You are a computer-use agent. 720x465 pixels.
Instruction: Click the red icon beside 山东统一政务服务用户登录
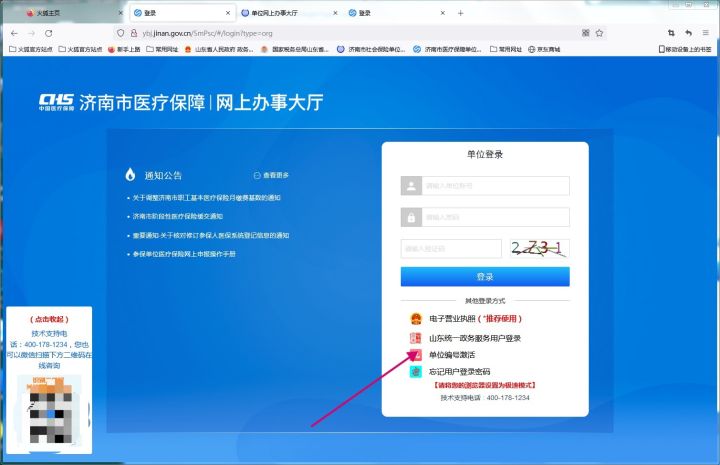click(416, 338)
